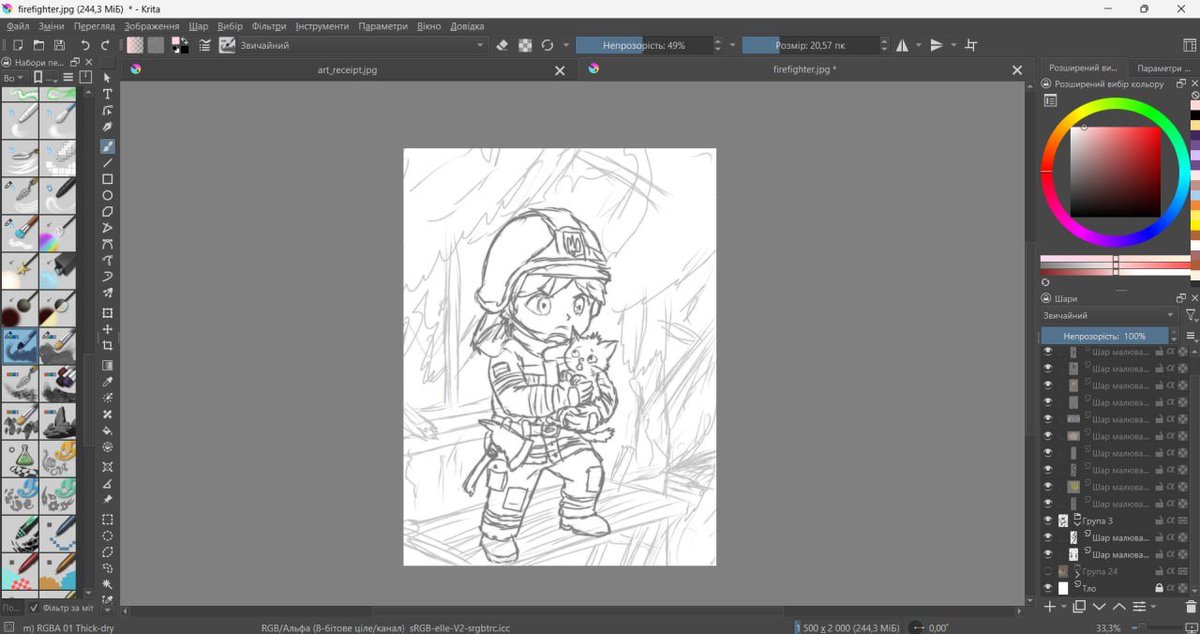Toggle vertical mirror tool in toolbar
The width and height of the screenshot is (1200, 634).
coord(936,45)
